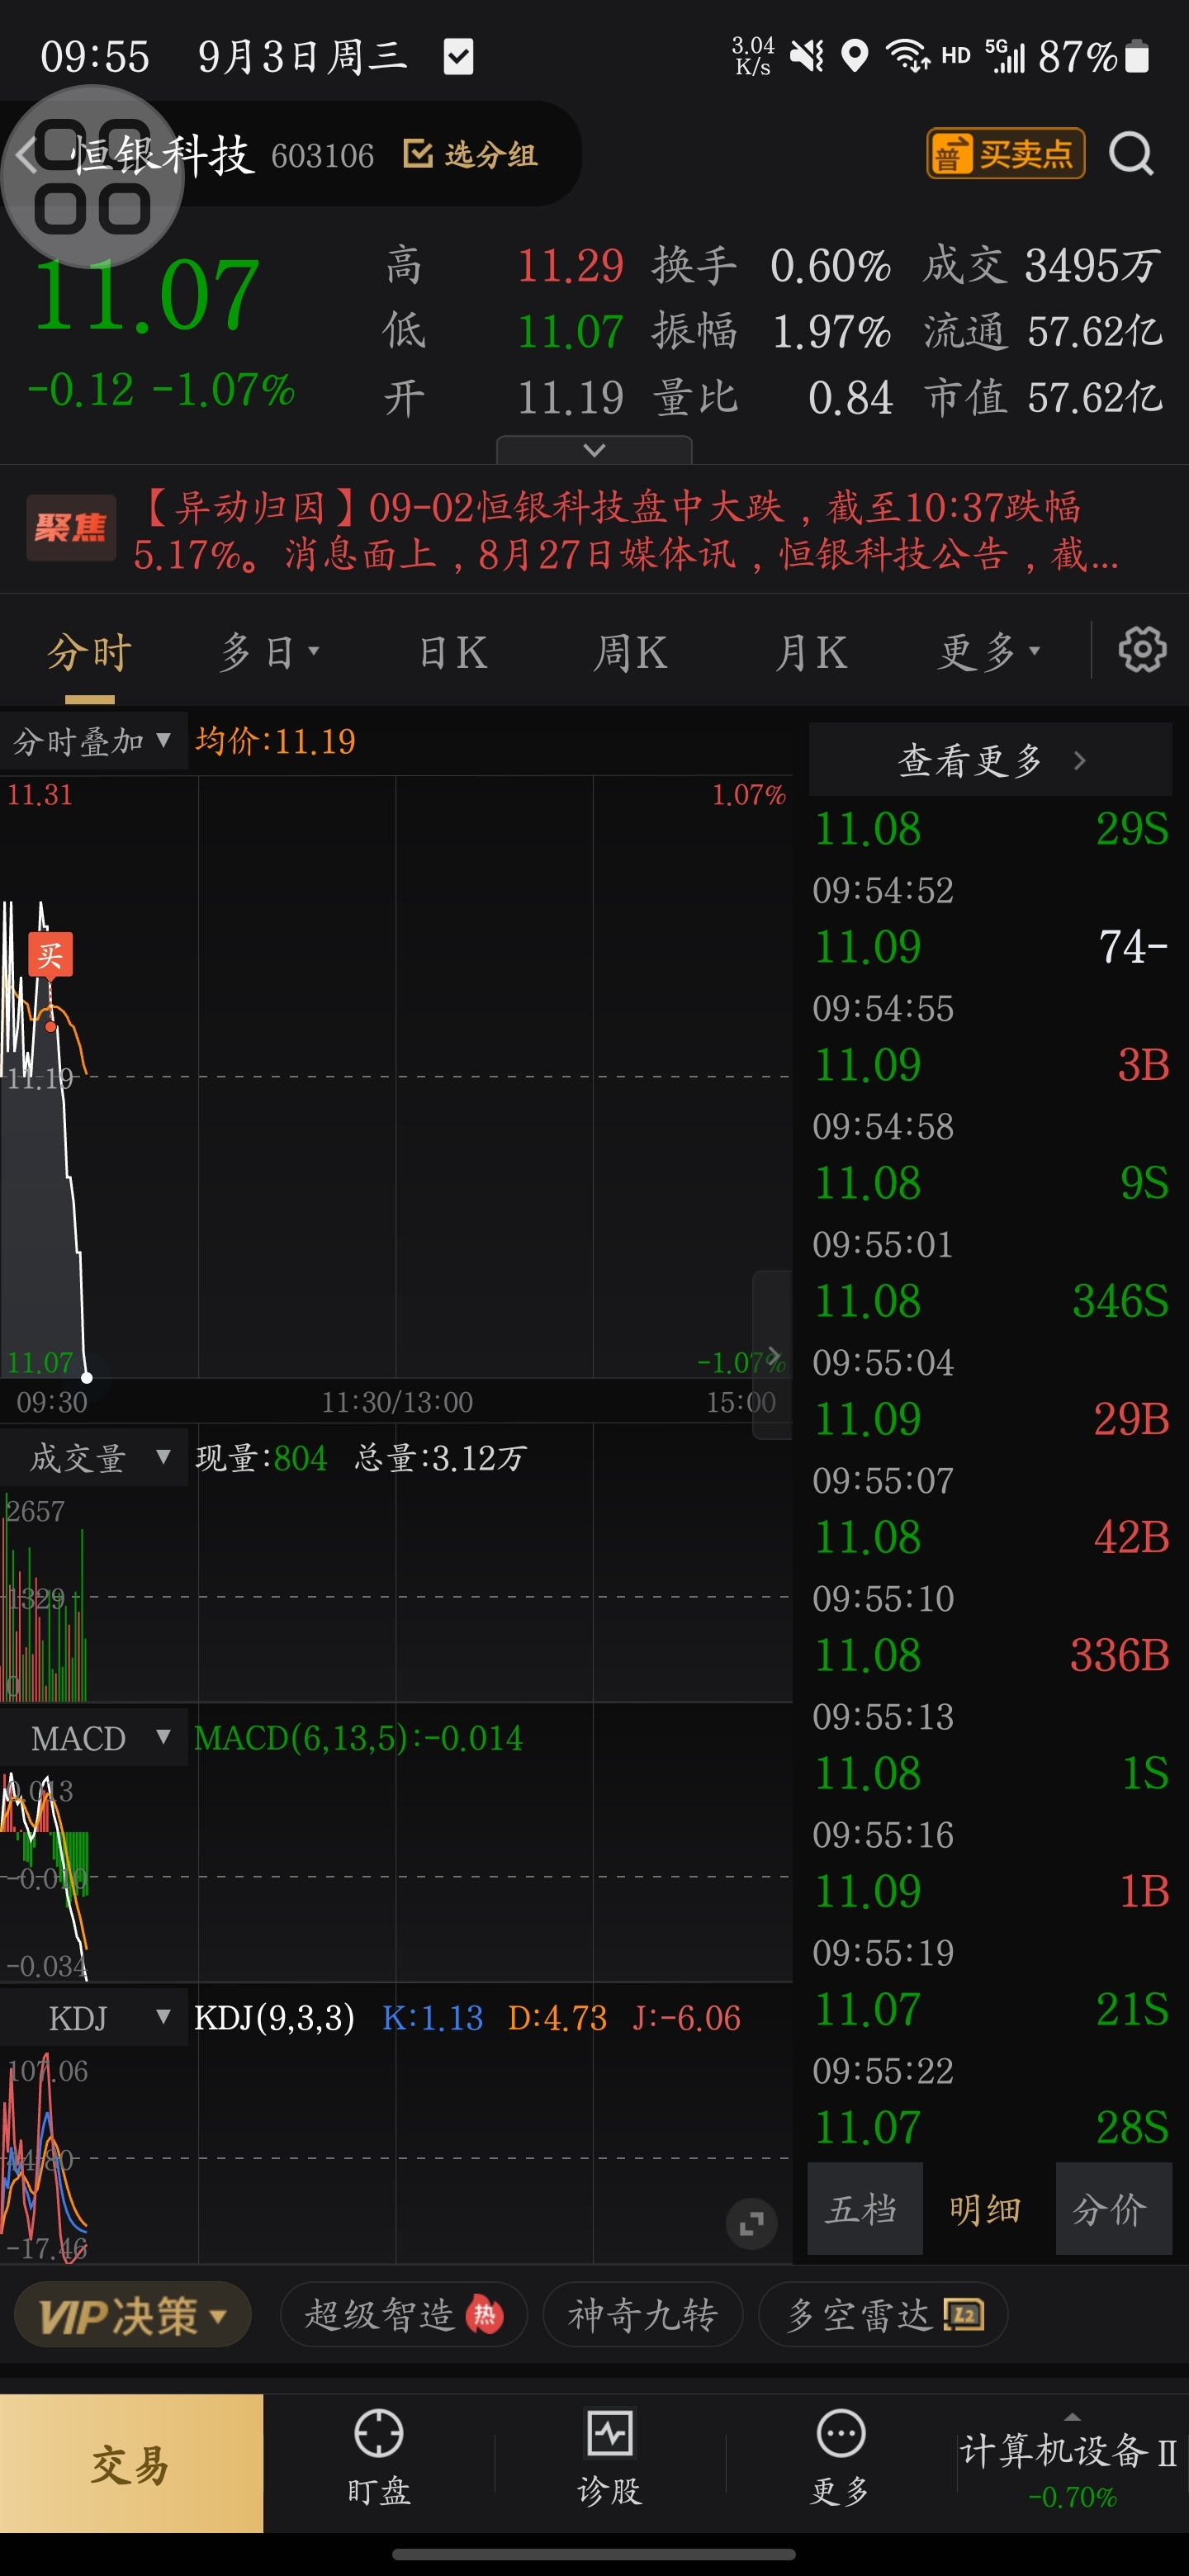
Task: Expand the quote details chevron
Action: (594, 450)
